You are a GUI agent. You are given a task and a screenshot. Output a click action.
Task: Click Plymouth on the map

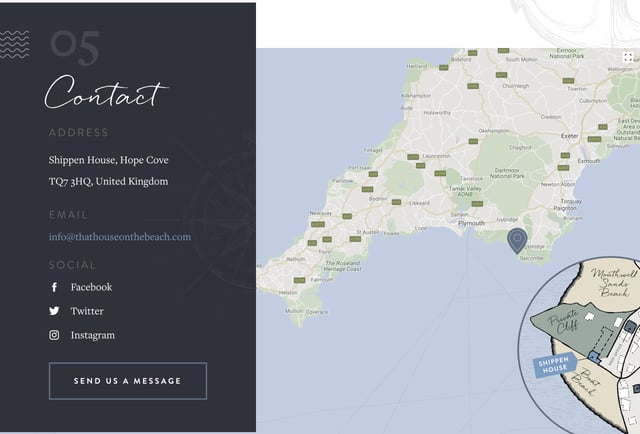pos(470,224)
